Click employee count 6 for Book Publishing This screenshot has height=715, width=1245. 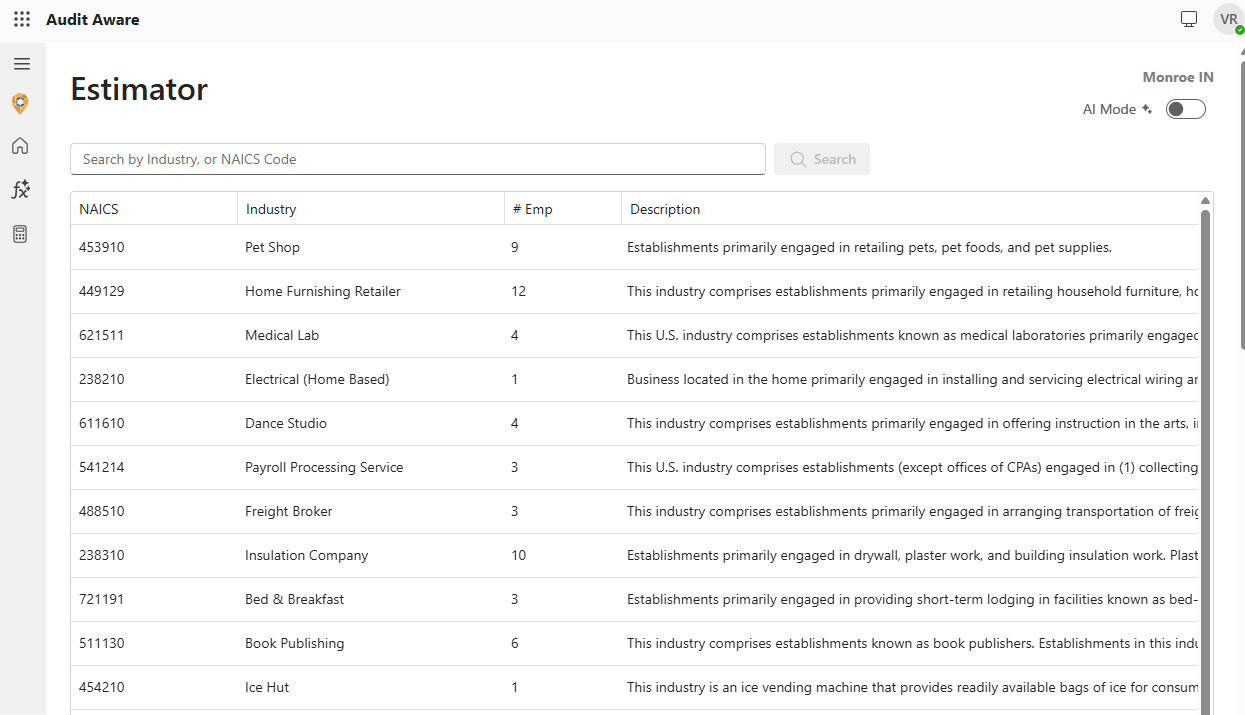pyautogui.click(x=515, y=643)
